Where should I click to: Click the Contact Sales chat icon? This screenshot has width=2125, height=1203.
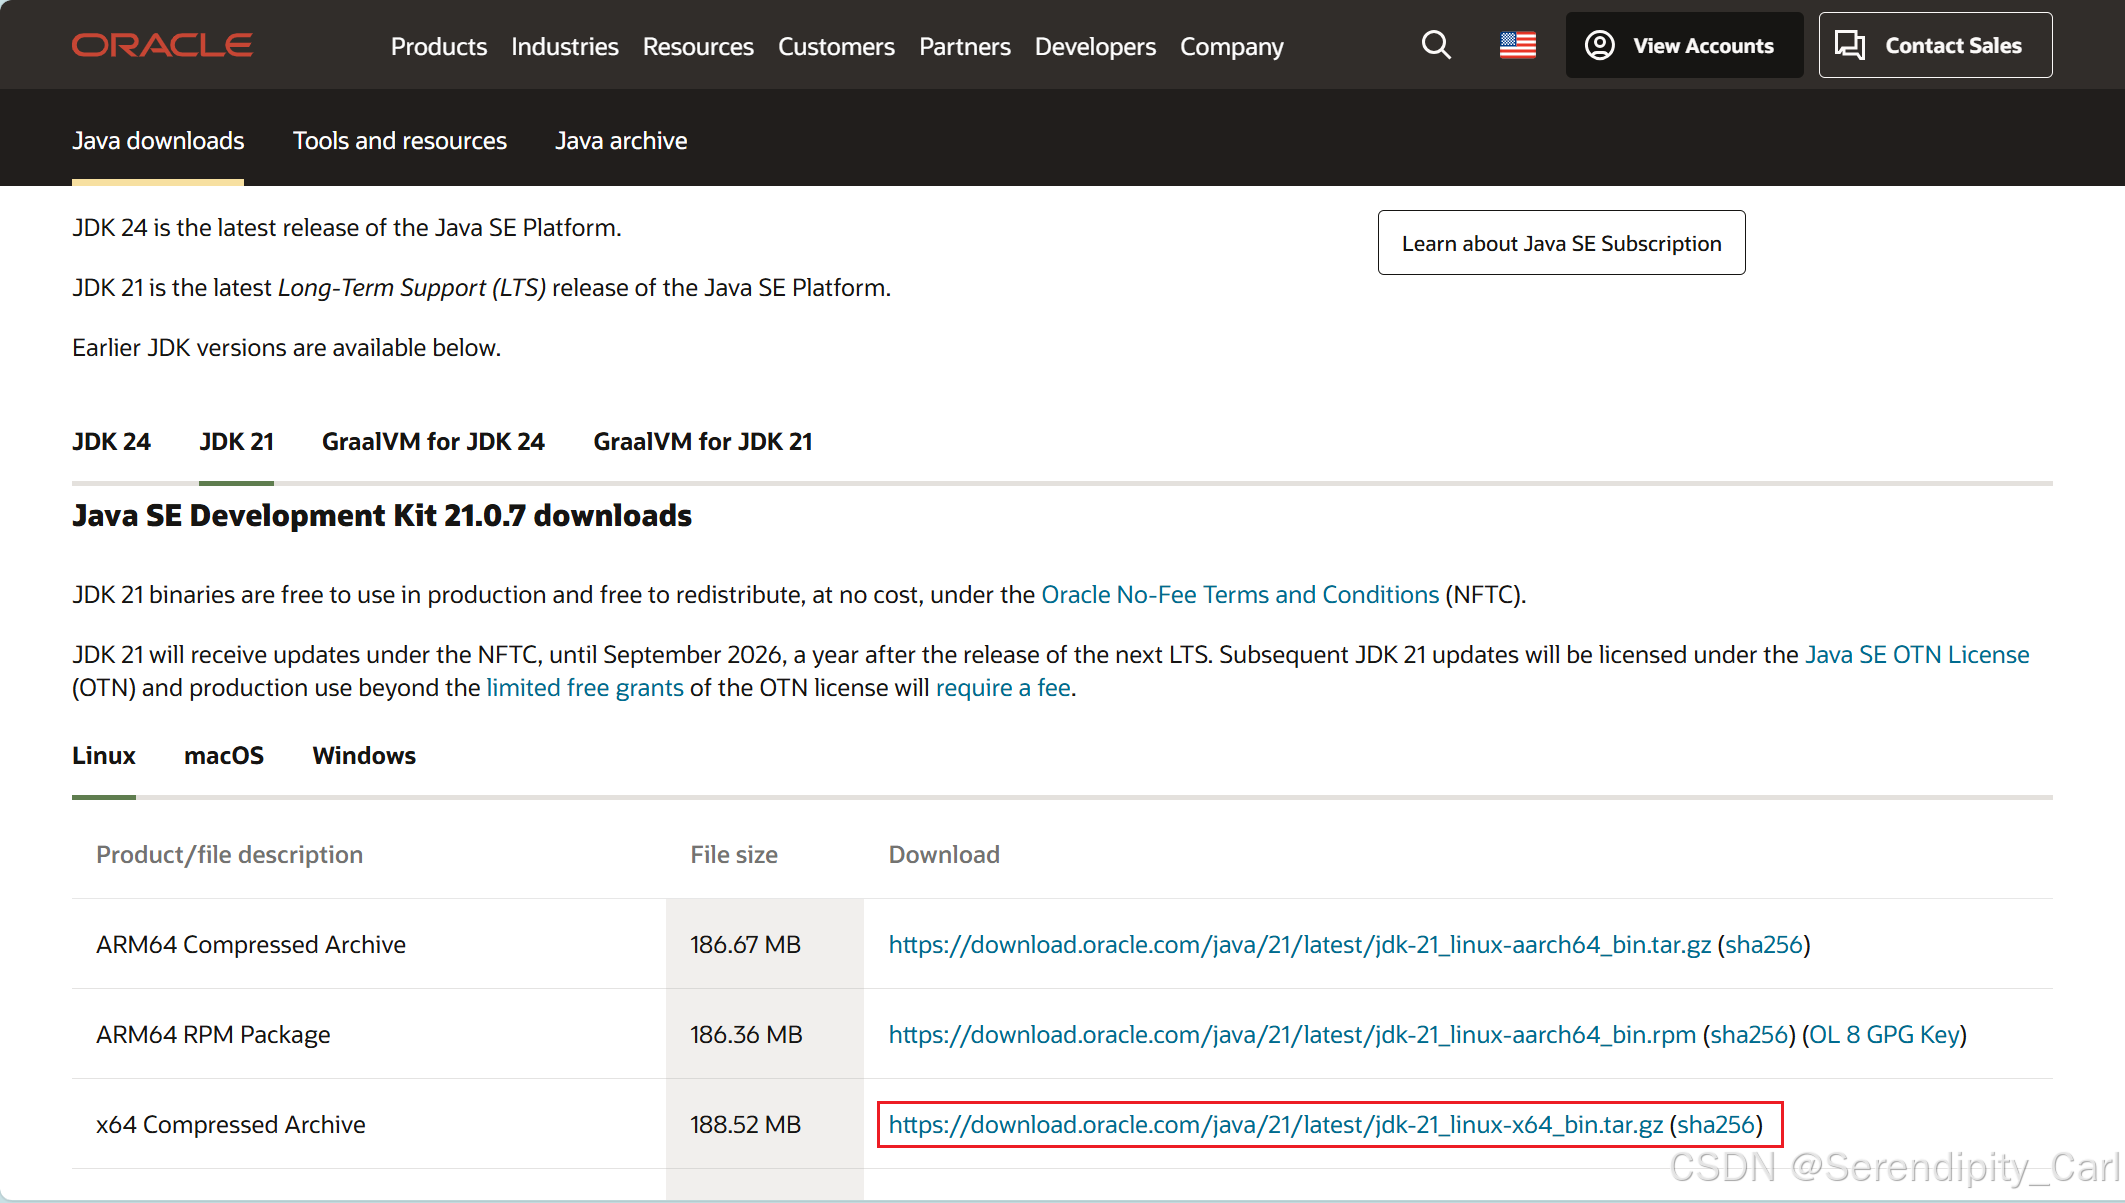click(x=1850, y=45)
